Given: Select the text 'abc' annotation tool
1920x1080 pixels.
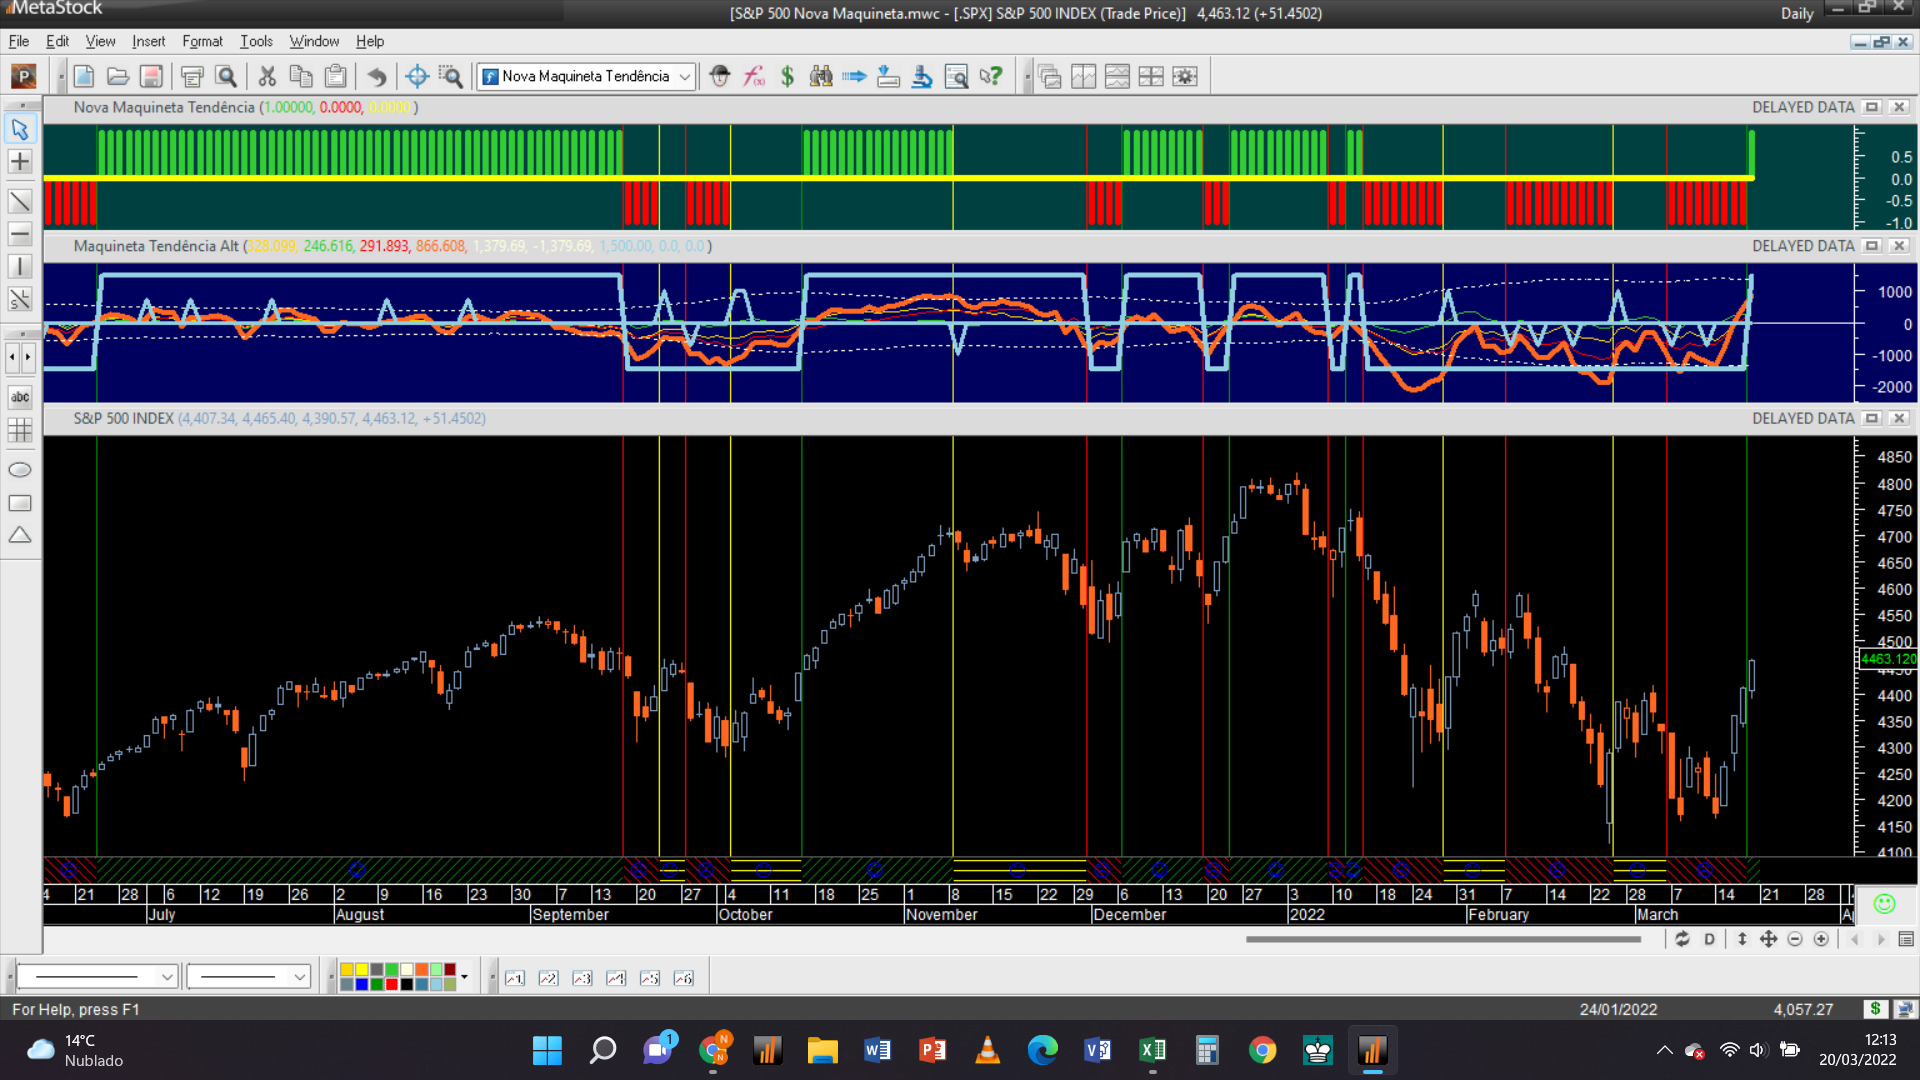Looking at the screenshot, I should tap(20, 397).
